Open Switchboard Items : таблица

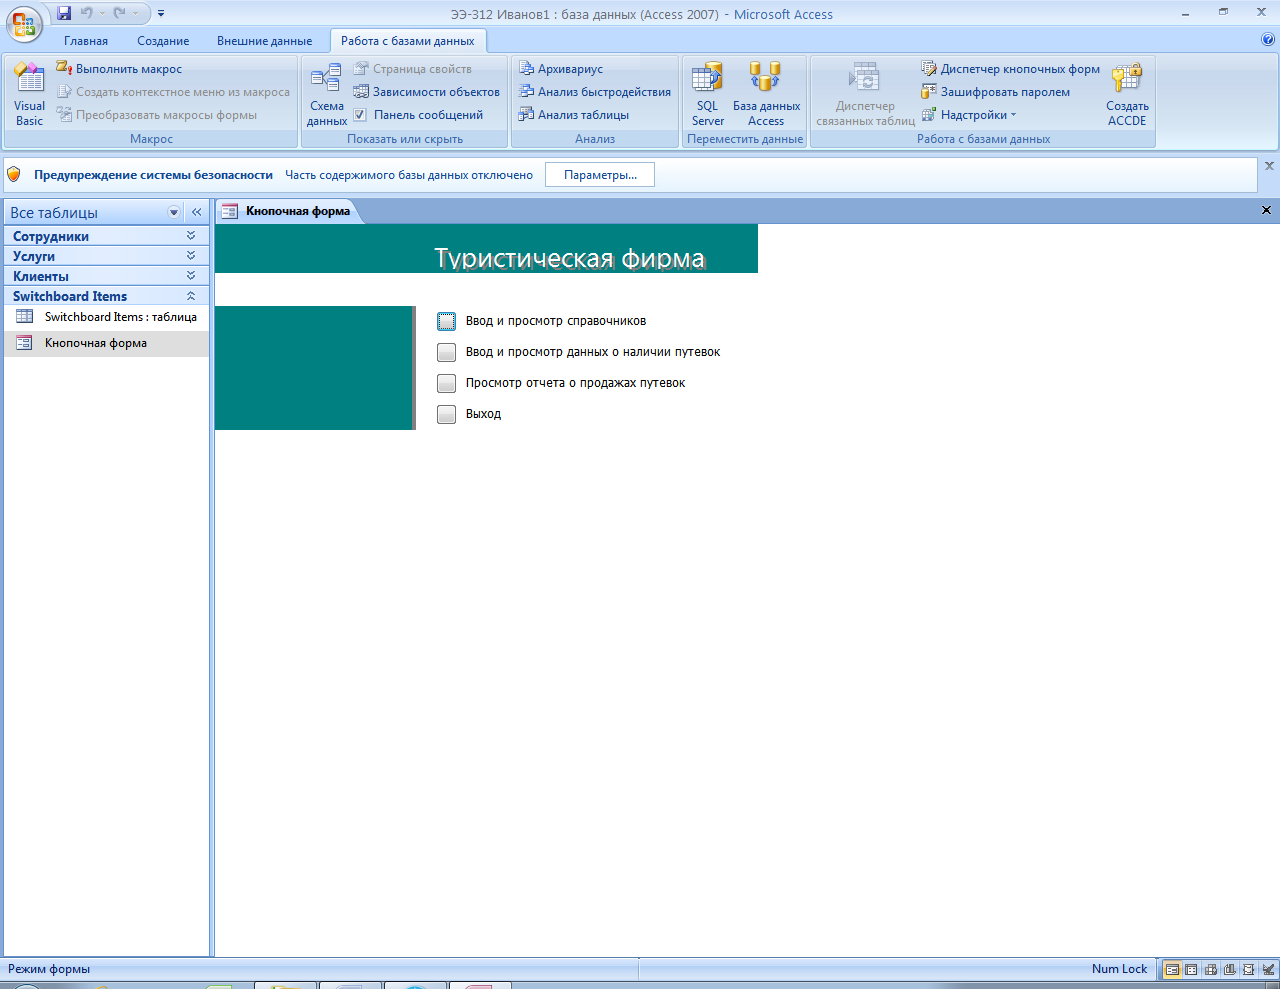click(x=107, y=317)
